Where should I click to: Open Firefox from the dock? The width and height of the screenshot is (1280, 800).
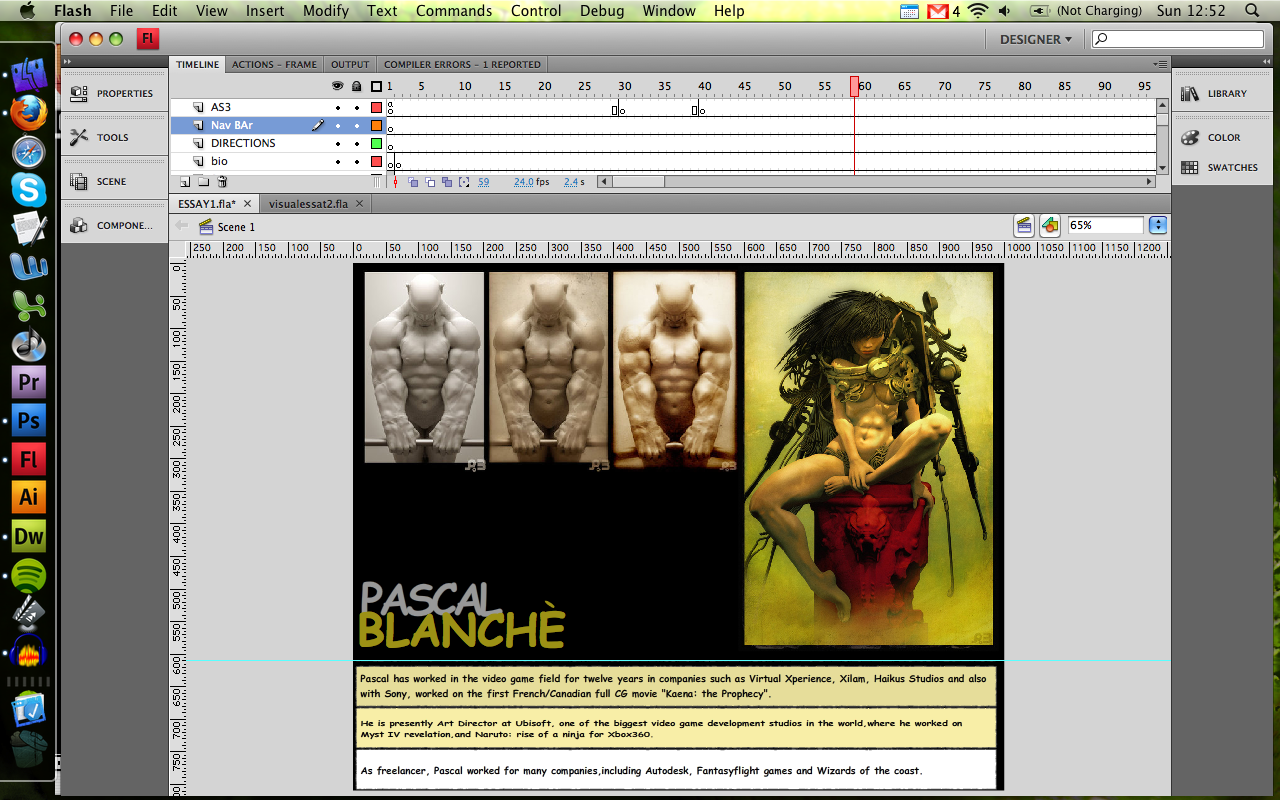click(29, 113)
